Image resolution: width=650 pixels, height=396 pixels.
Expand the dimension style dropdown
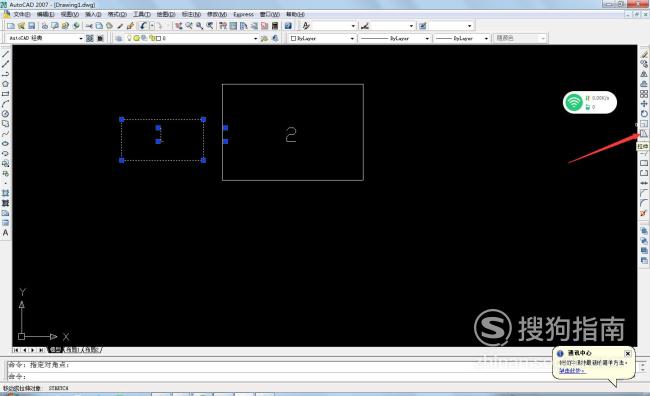pyautogui.click(x=411, y=26)
